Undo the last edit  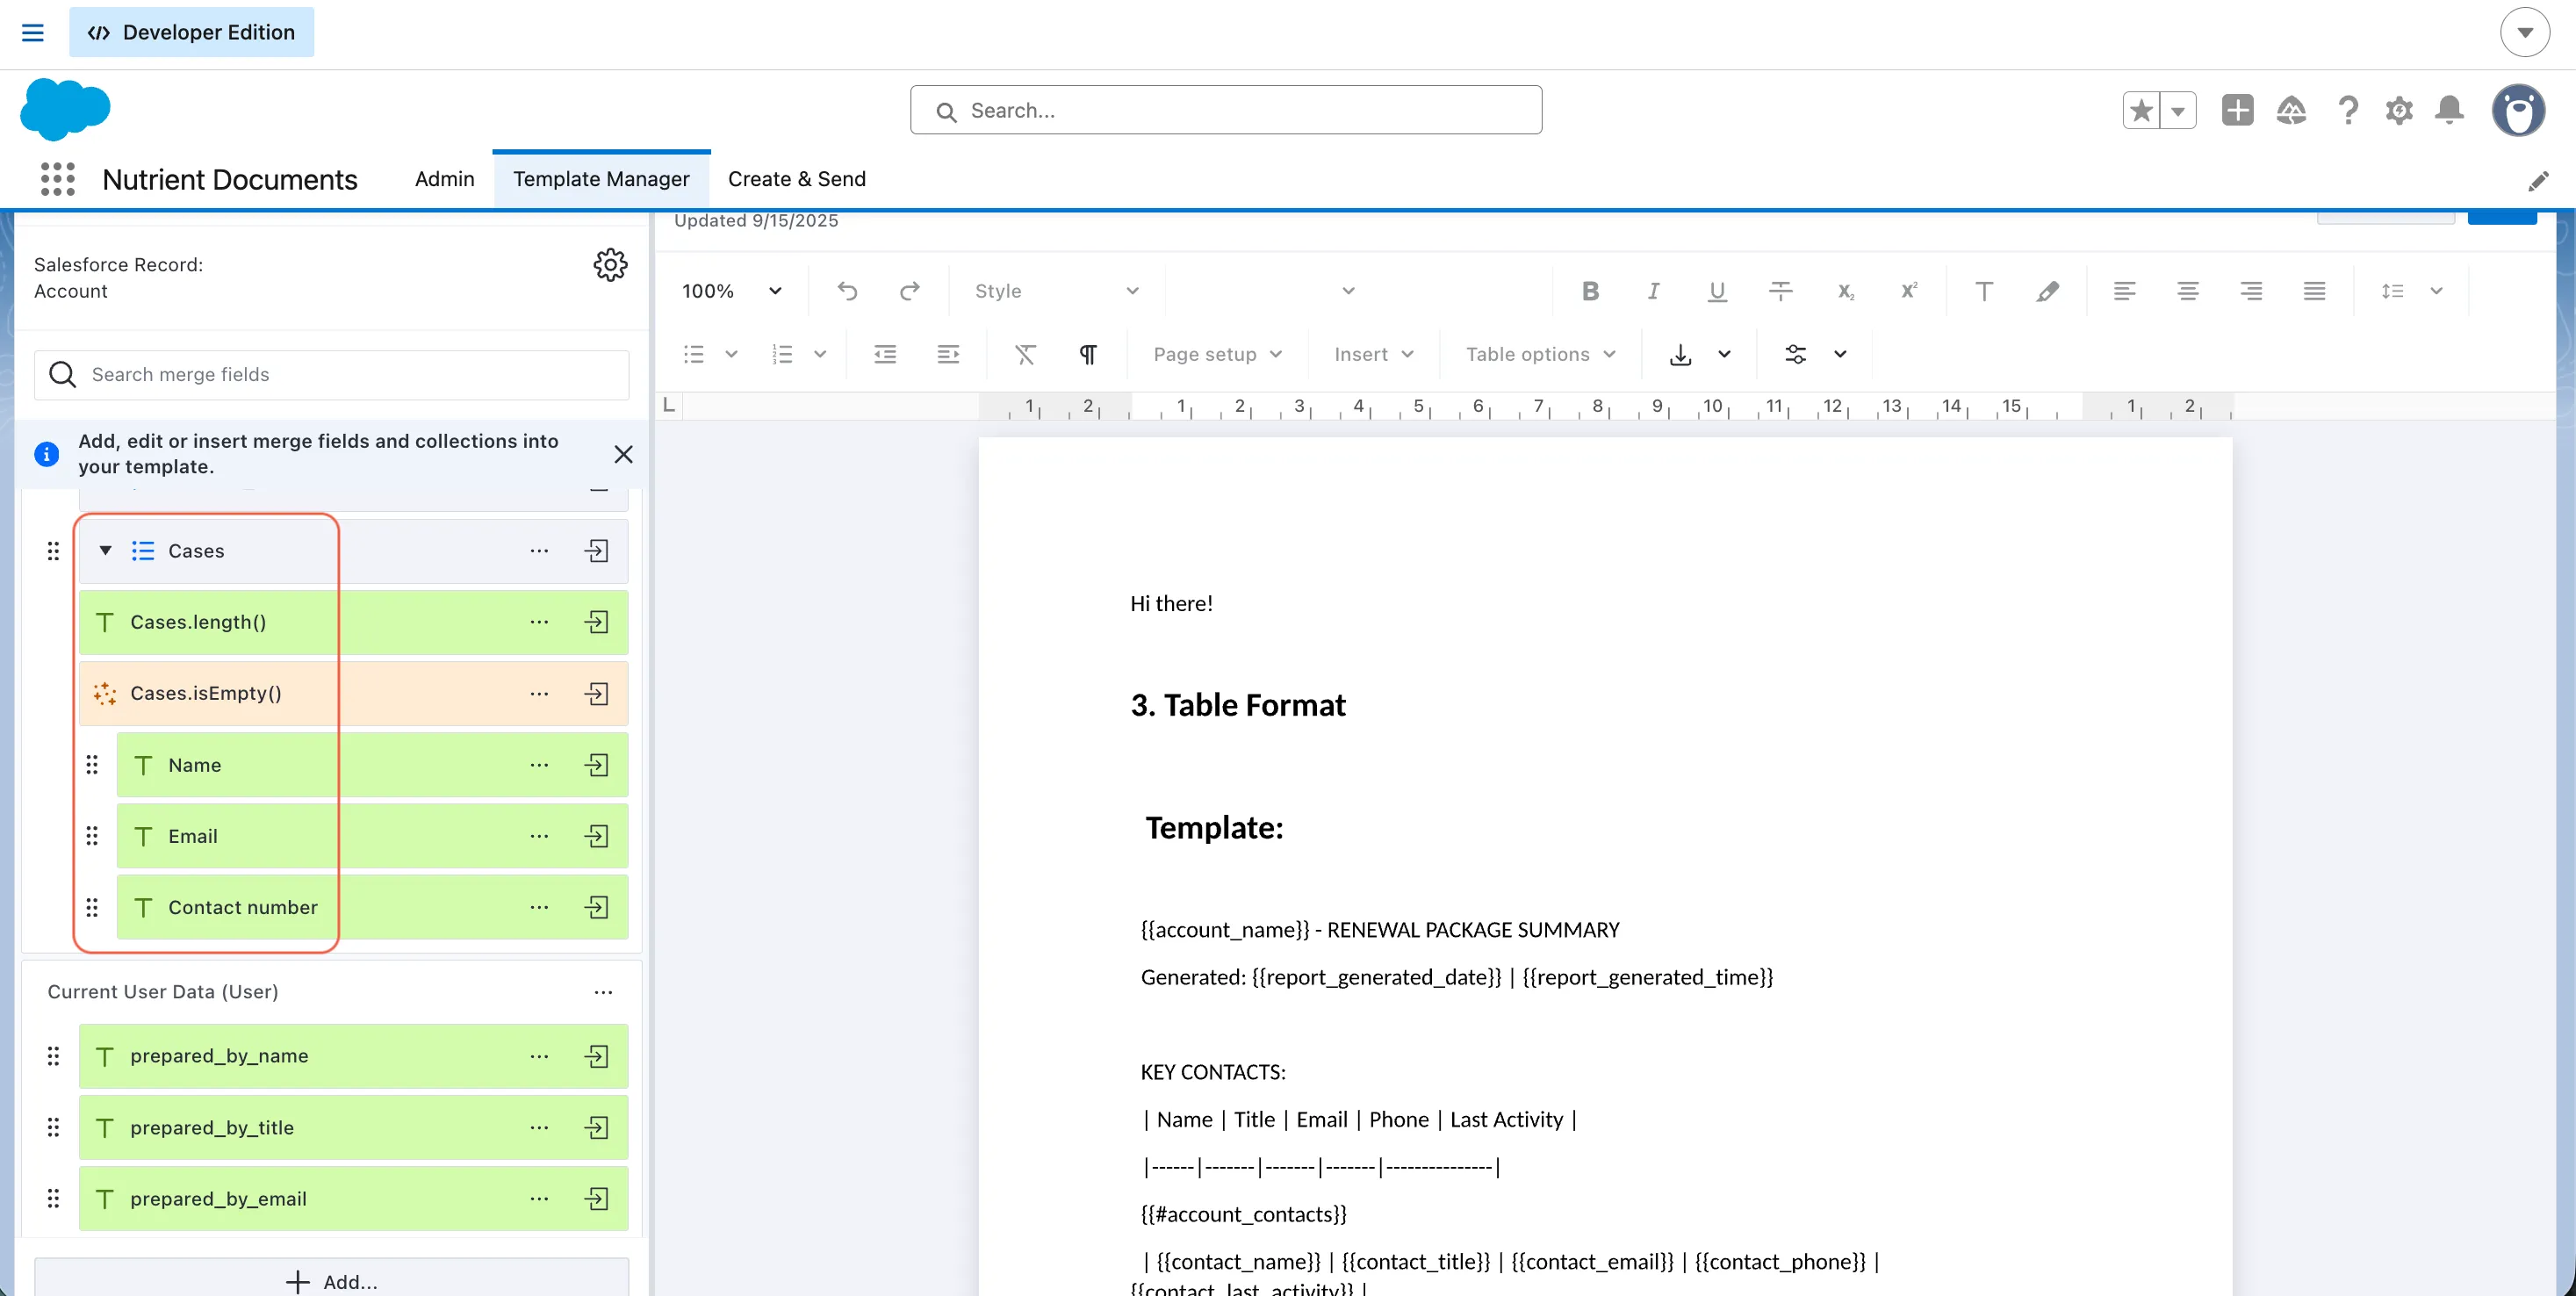pyautogui.click(x=847, y=291)
